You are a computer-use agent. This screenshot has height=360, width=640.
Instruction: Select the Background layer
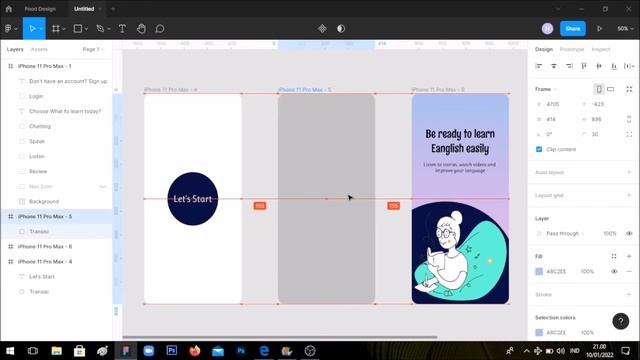56,202
